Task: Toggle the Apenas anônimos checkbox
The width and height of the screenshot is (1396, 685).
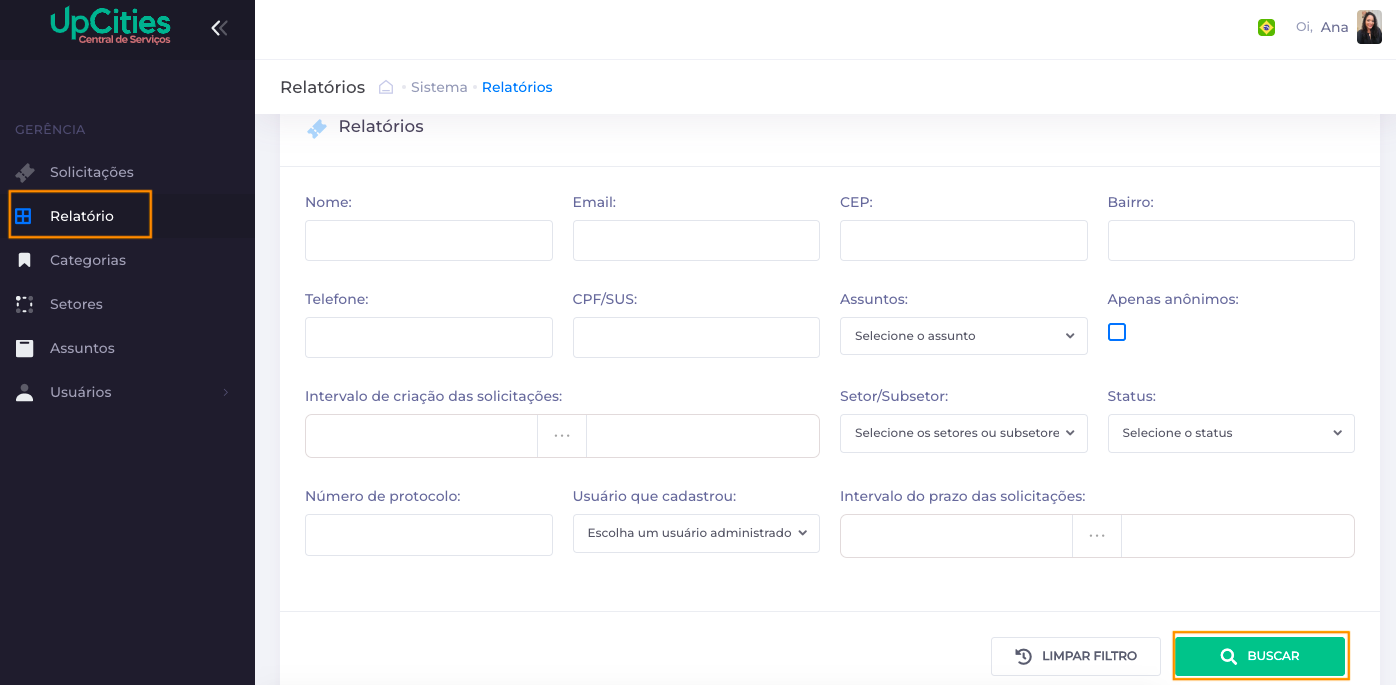Action: coord(1117,332)
